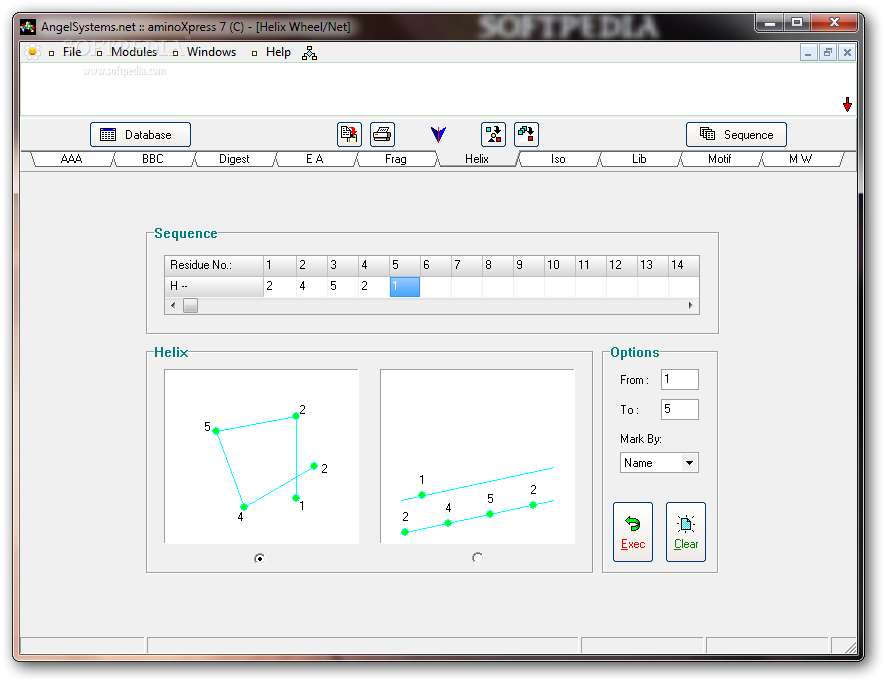
Task: Open the Sequence button
Action: (x=736, y=134)
